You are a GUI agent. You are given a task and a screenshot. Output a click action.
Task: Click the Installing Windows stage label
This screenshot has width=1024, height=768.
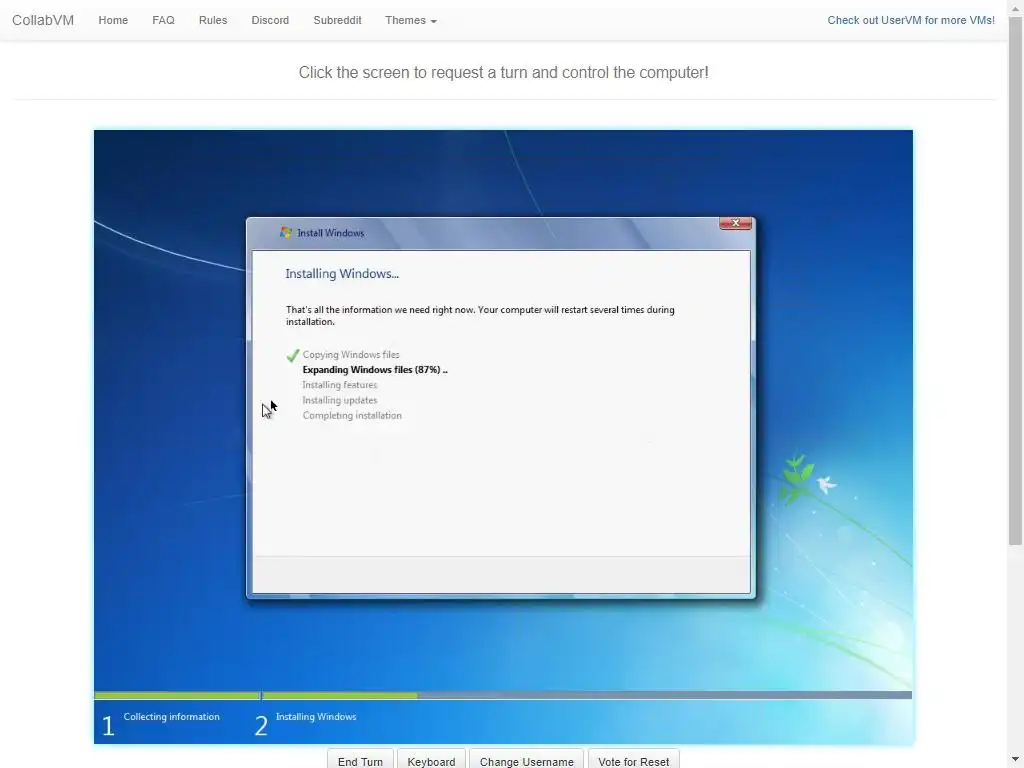[316, 716]
